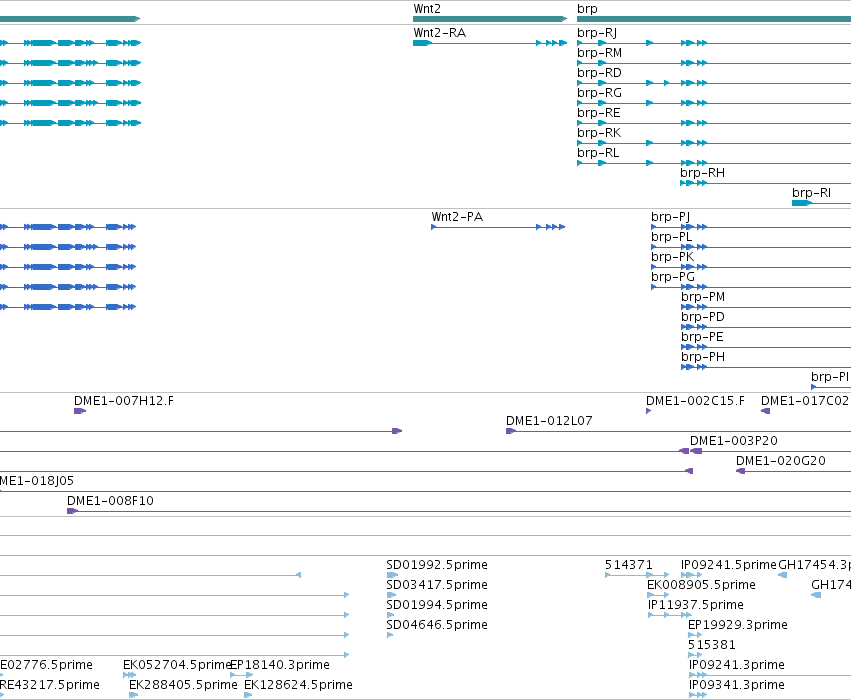Screen dimensions: 851x700
Task: Select the brp-PH protein label
Action: pyautogui.click(x=703, y=358)
